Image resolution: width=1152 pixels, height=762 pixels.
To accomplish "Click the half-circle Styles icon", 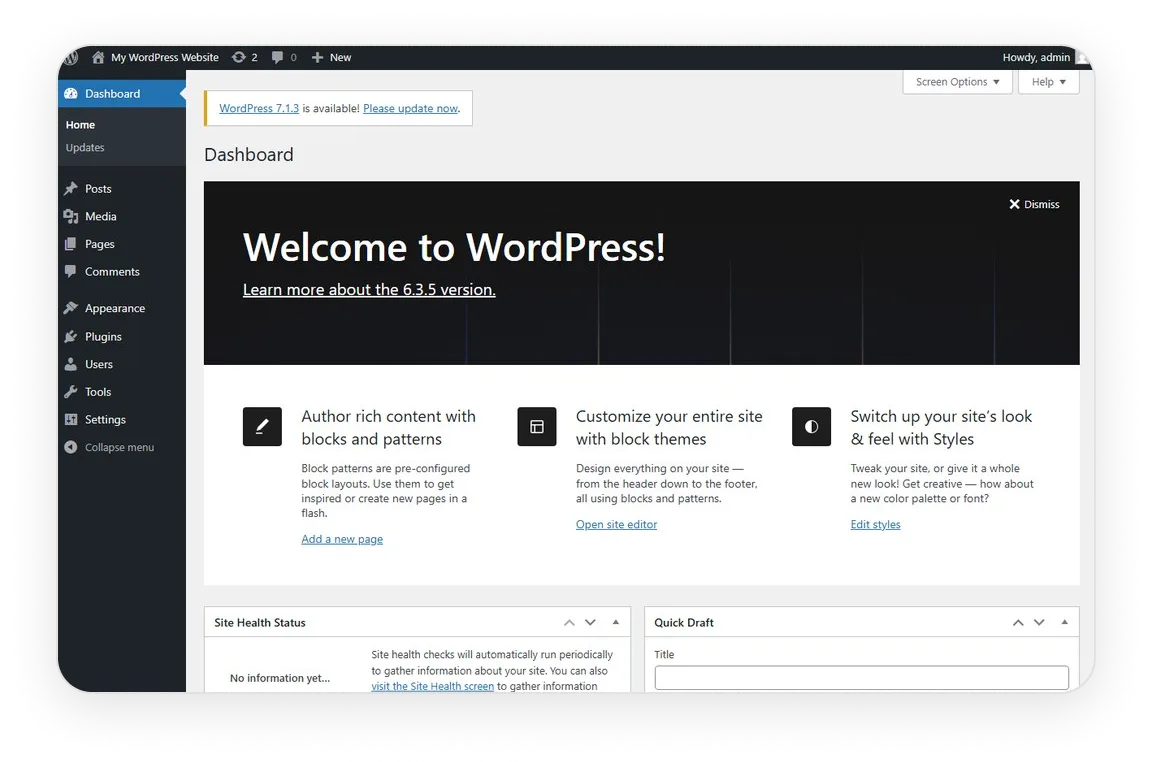I will click(x=811, y=426).
